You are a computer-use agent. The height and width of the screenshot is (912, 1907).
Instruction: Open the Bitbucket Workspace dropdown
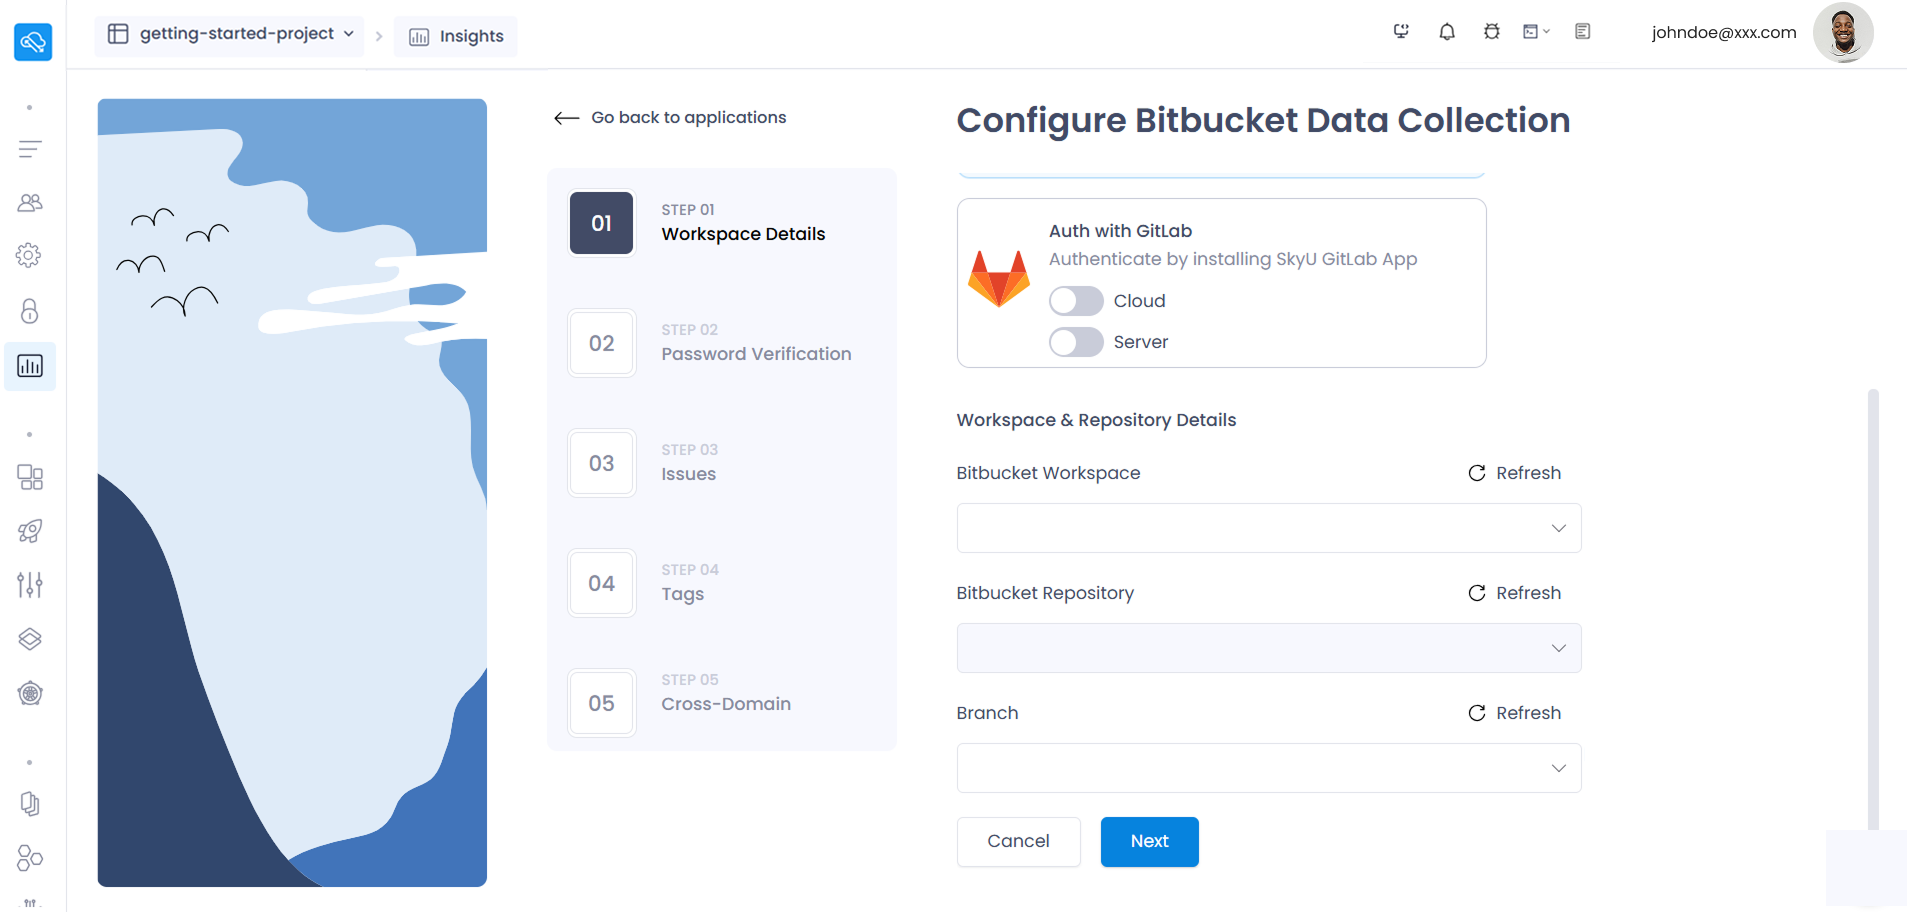pyautogui.click(x=1269, y=528)
